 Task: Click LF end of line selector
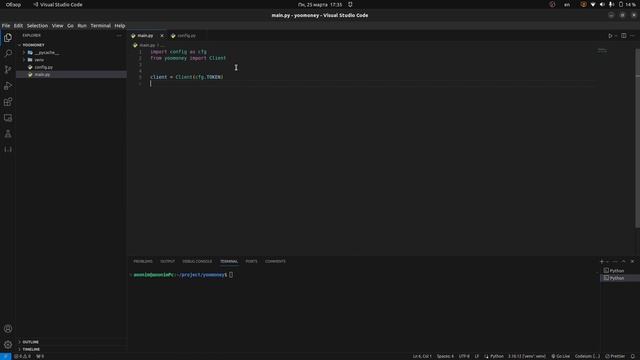point(476,356)
